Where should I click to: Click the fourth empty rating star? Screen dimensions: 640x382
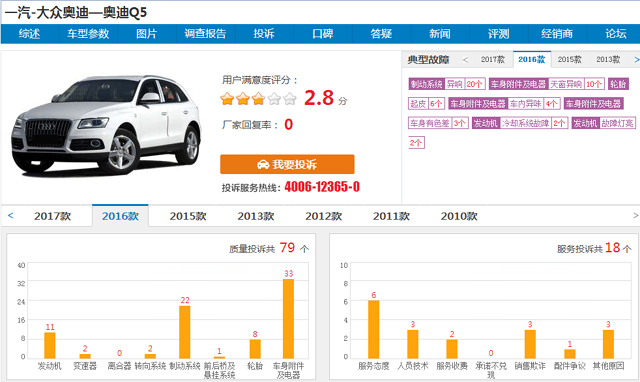274,99
